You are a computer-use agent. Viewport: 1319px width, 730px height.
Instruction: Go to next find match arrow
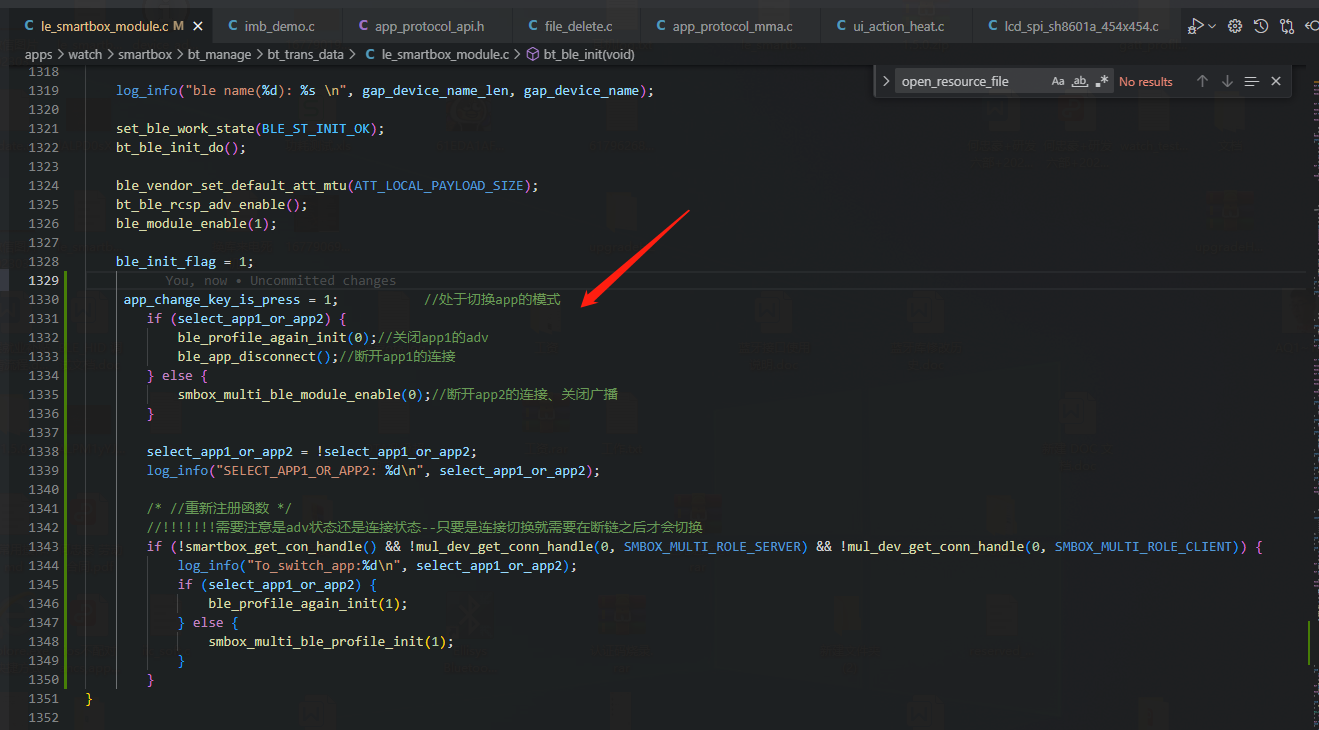(x=1227, y=81)
